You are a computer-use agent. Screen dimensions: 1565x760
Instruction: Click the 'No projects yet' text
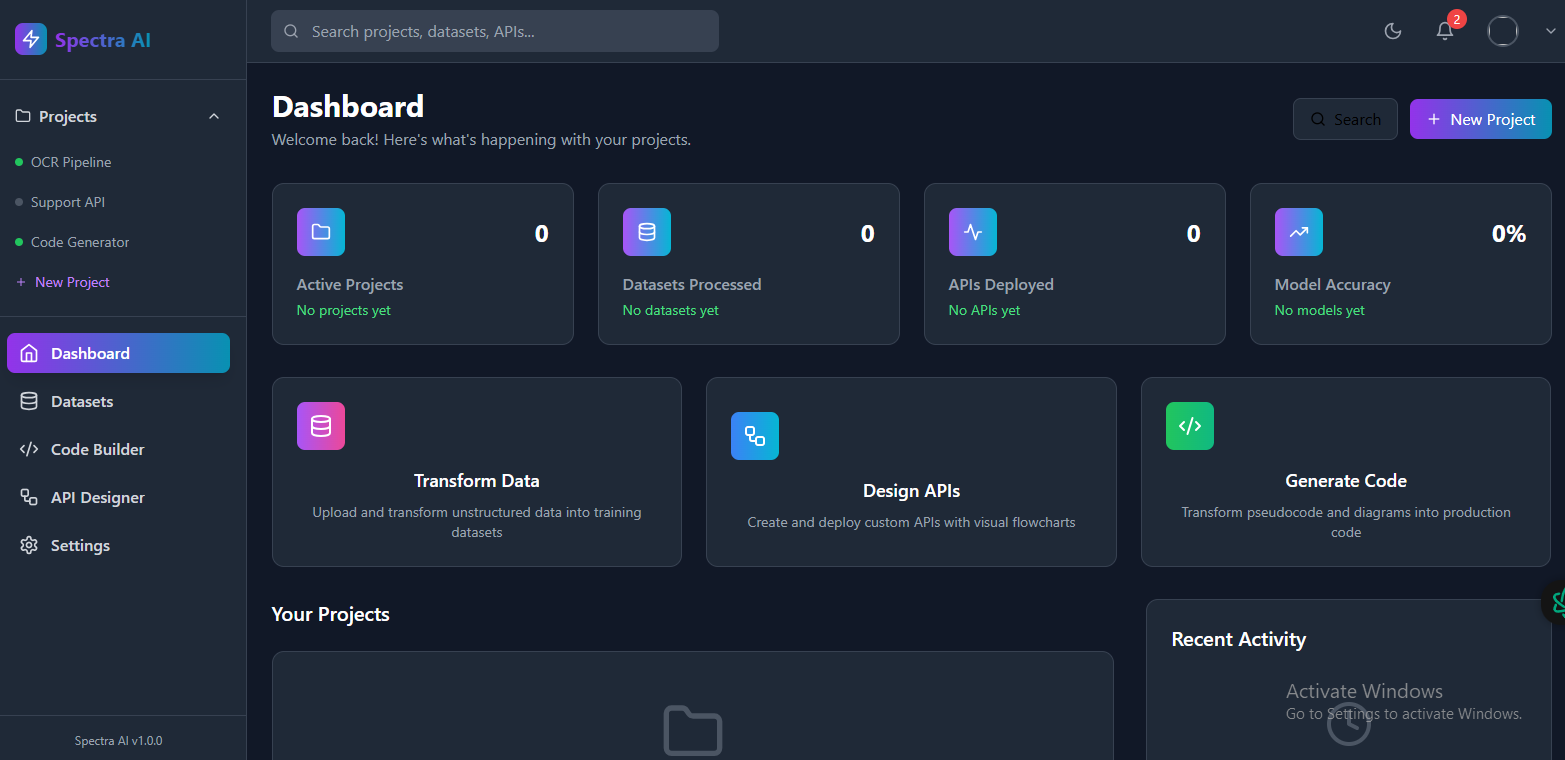(344, 310)
